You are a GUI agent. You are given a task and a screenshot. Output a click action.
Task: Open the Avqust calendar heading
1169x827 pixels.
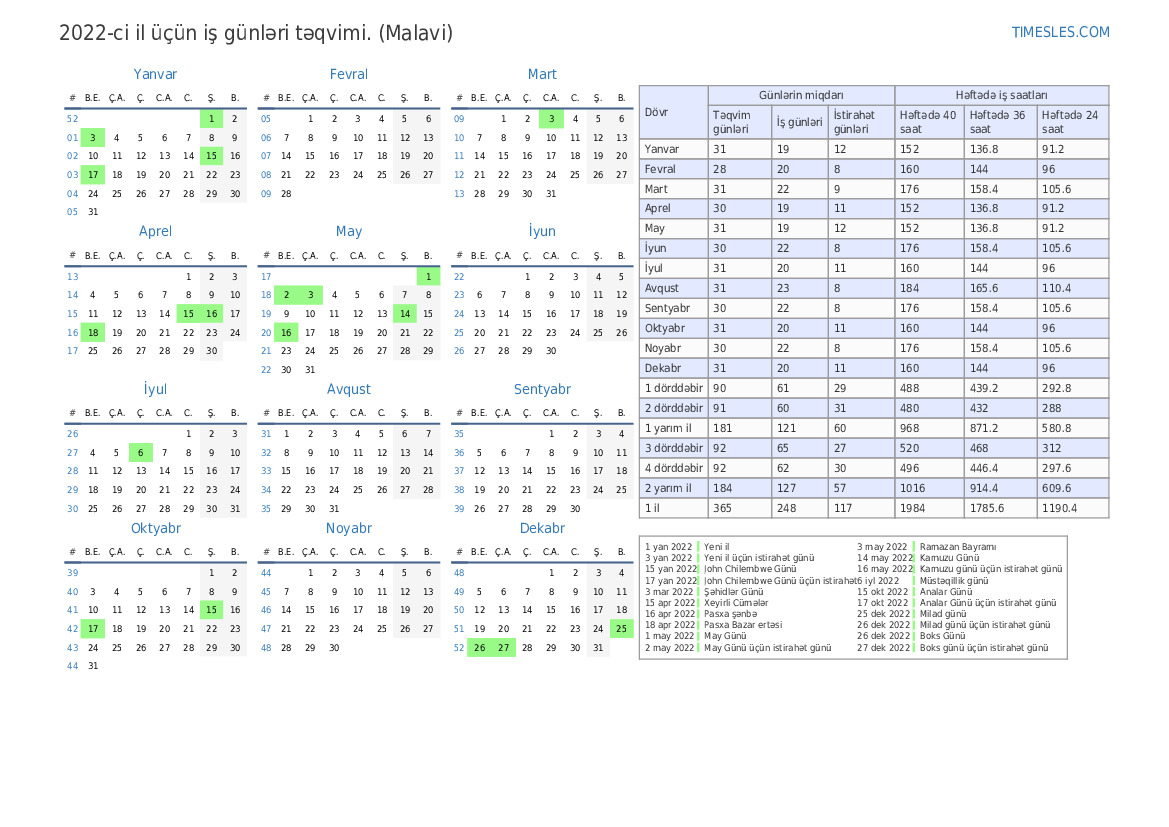(x=349, y=389)
